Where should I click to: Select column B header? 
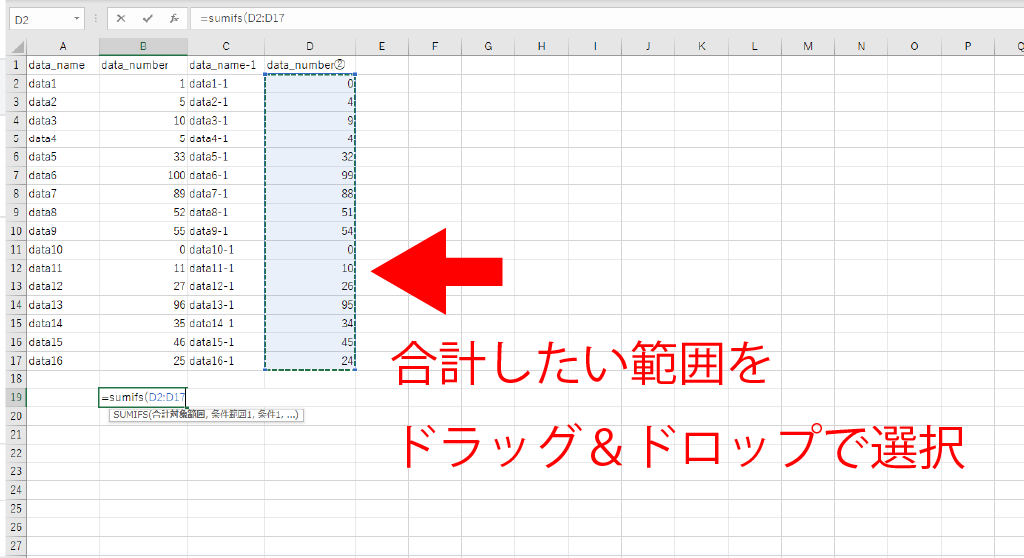143,47
